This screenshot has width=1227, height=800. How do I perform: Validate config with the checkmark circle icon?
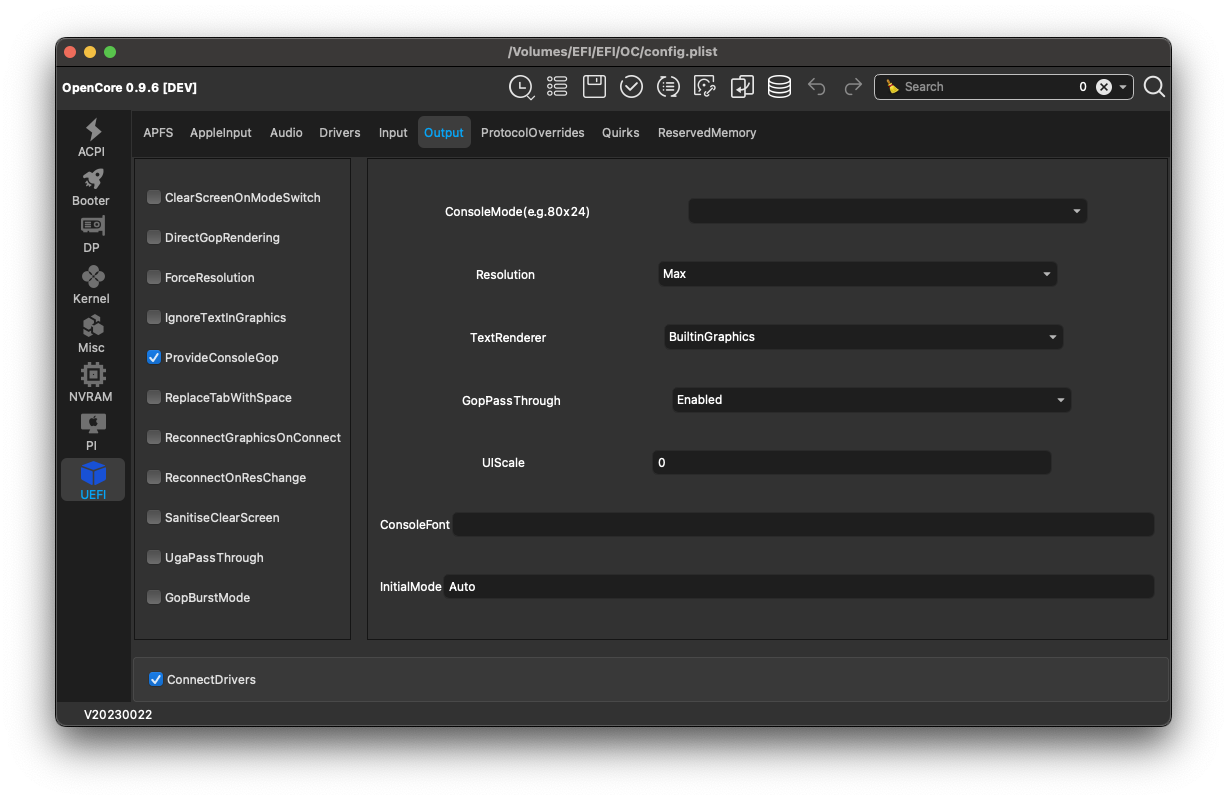tap(631, 87)
